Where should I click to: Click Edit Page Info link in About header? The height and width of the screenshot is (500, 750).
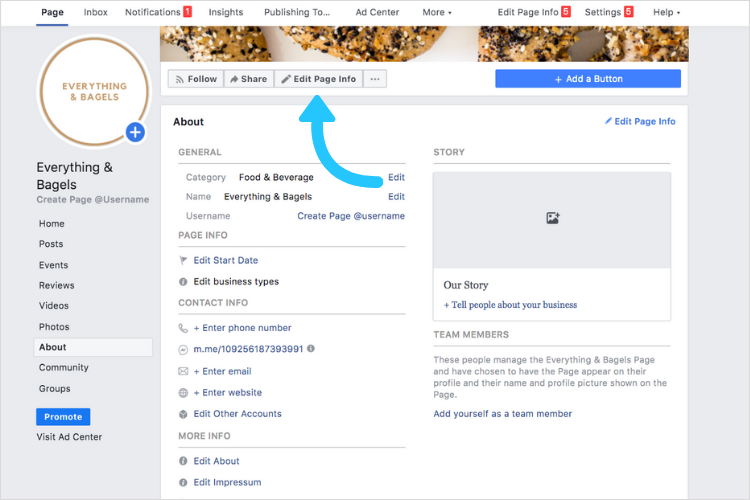pos(640,122)
